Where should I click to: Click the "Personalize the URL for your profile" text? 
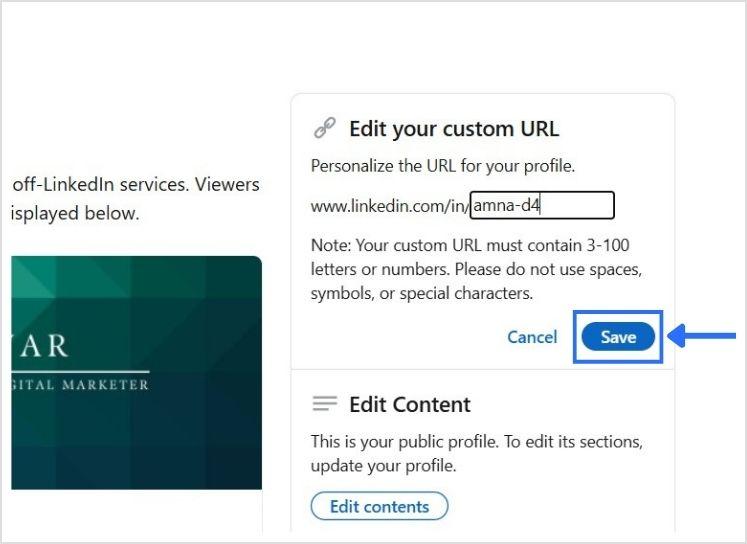coord(442,166)
